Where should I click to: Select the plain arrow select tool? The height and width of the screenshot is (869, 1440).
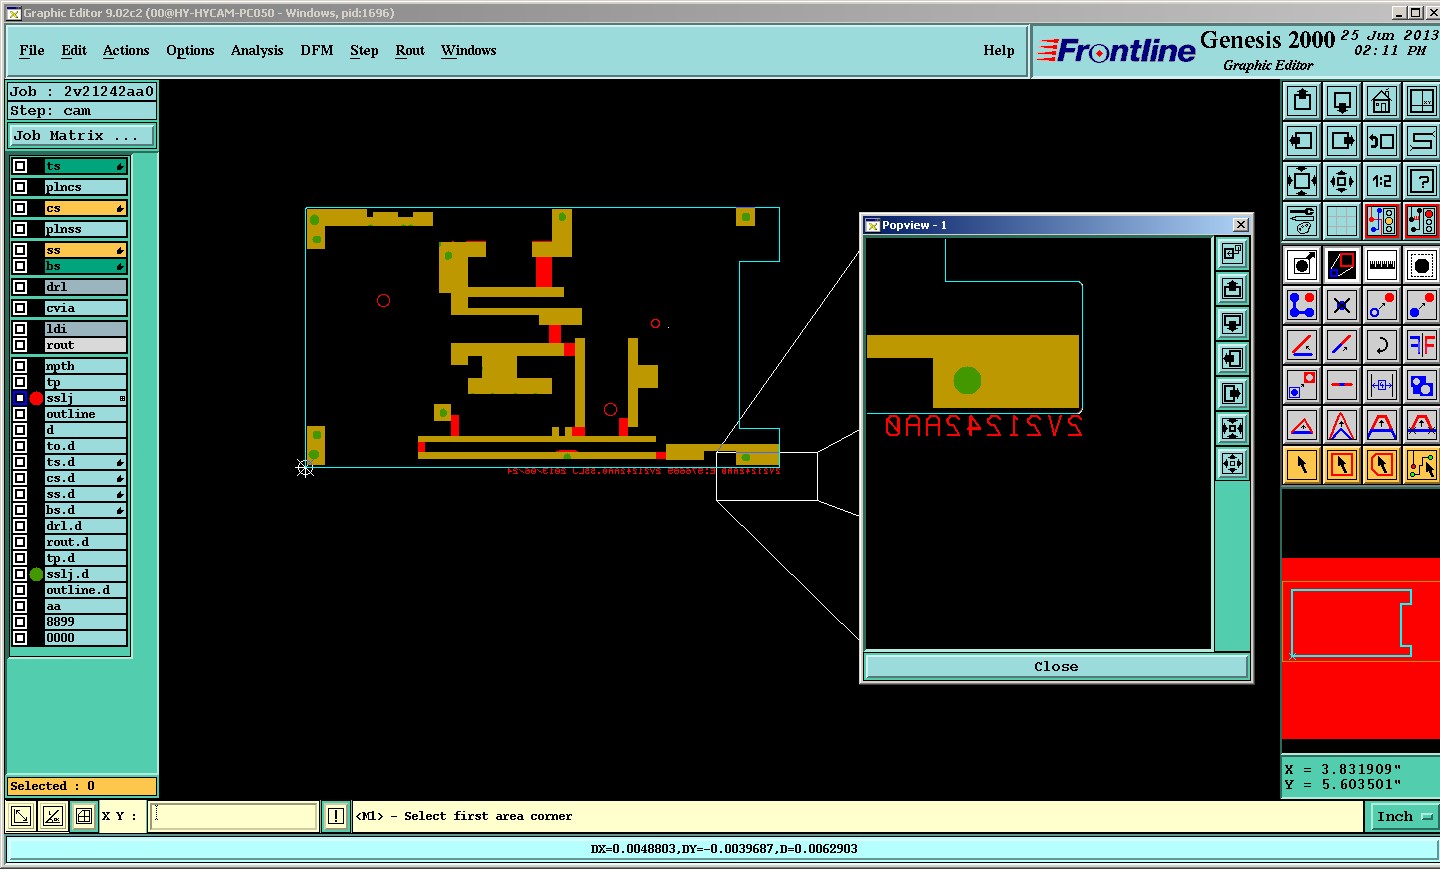(x=1302, y=465)
